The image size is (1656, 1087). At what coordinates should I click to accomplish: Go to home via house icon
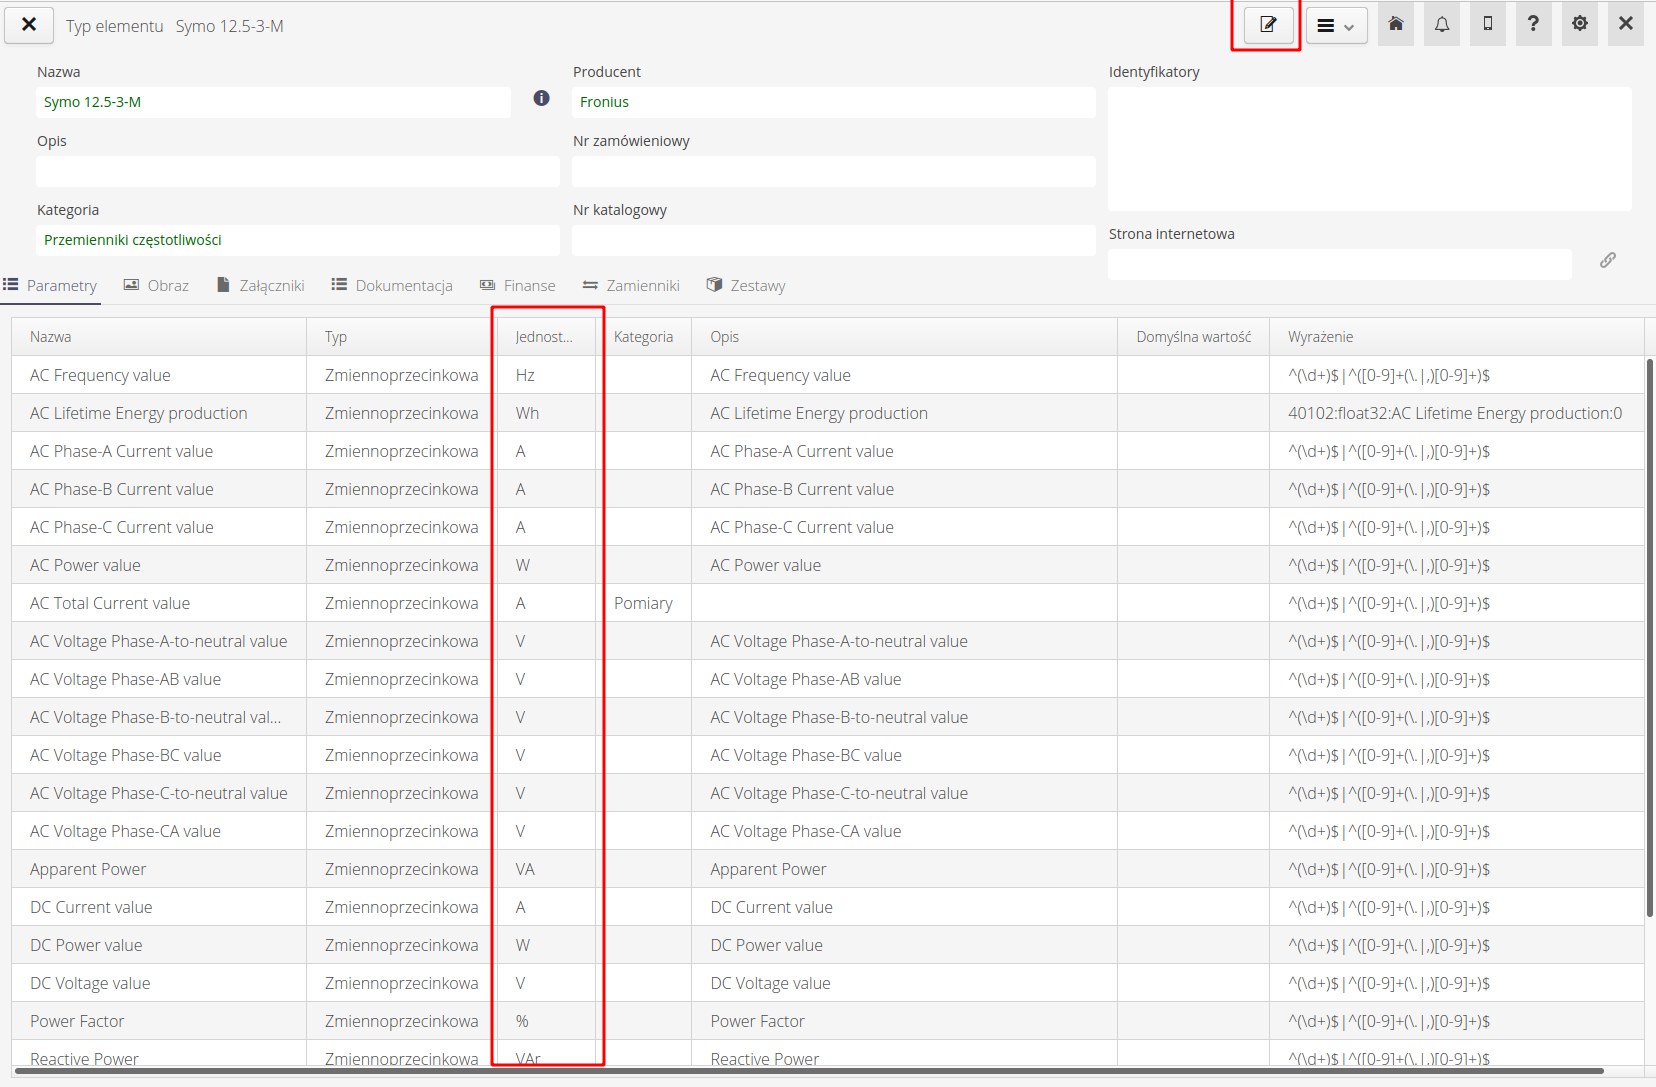(x=1396, y=25)
